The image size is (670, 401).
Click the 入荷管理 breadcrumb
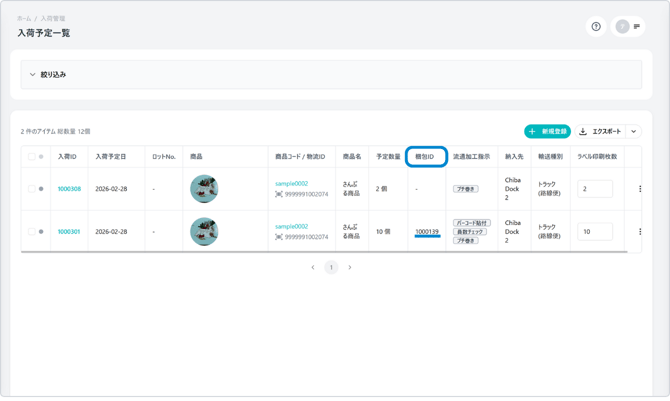(53, 19)
